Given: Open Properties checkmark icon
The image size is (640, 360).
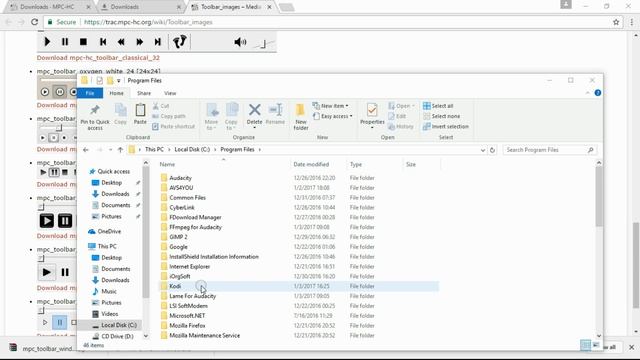Looking at the screenshot, I should [x=372, y=110].
